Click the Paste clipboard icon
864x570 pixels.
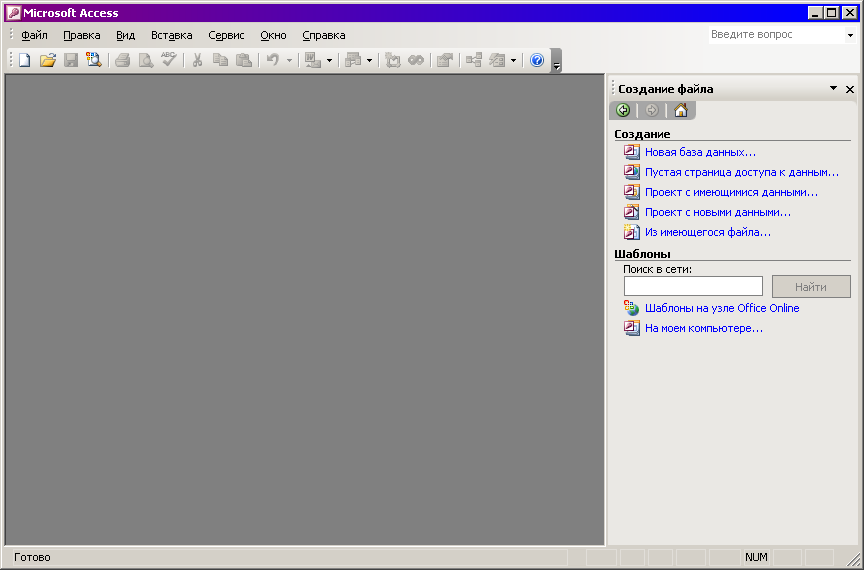(x=244, y=60)
